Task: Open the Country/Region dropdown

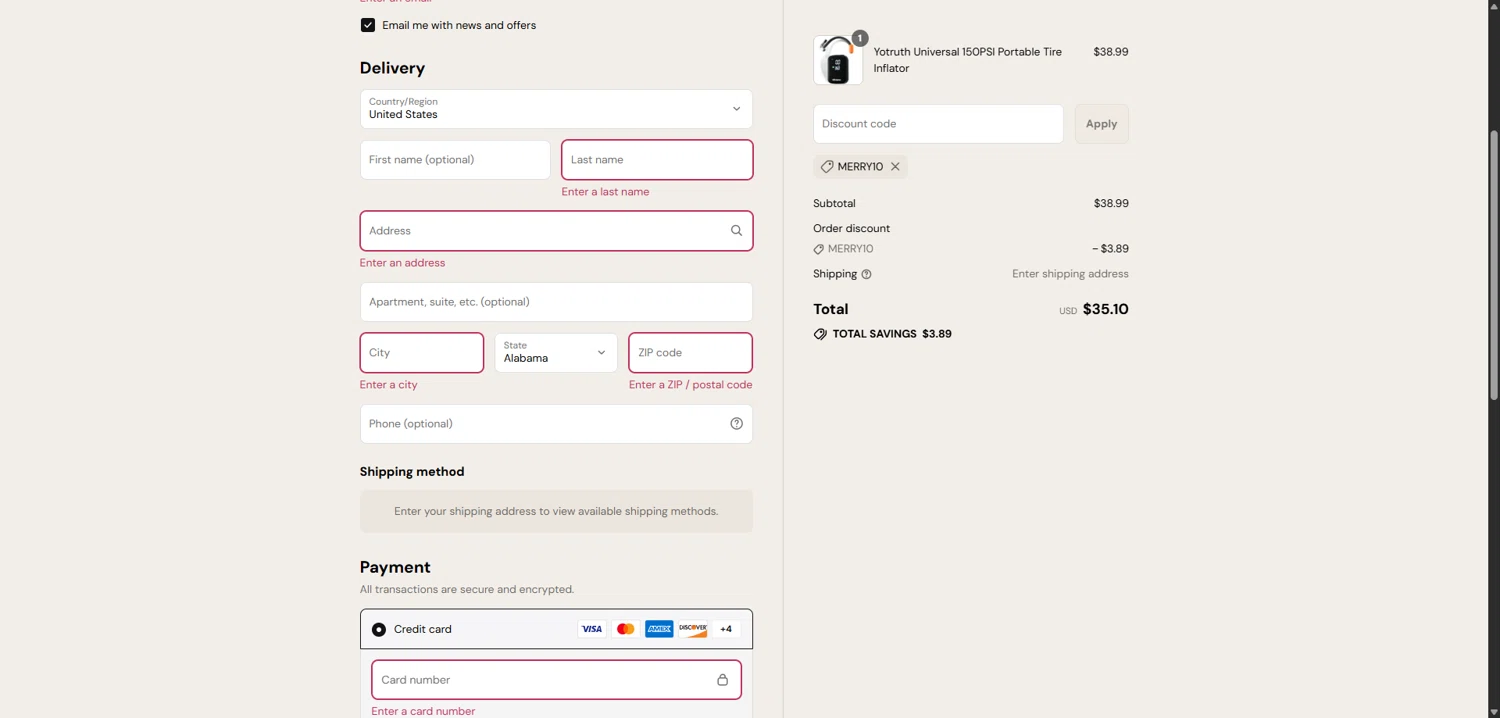Action: click(x=556, y=109)
